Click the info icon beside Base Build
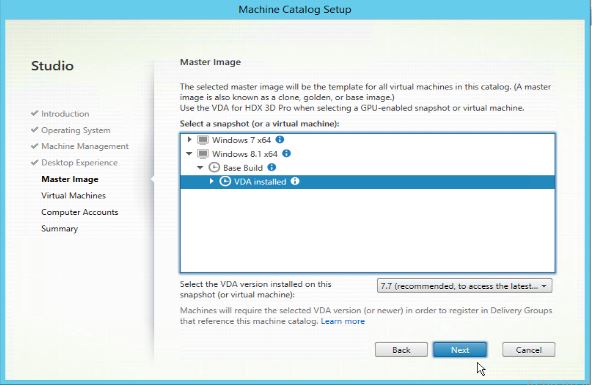The image size is (592, 385). coord(271,167)
